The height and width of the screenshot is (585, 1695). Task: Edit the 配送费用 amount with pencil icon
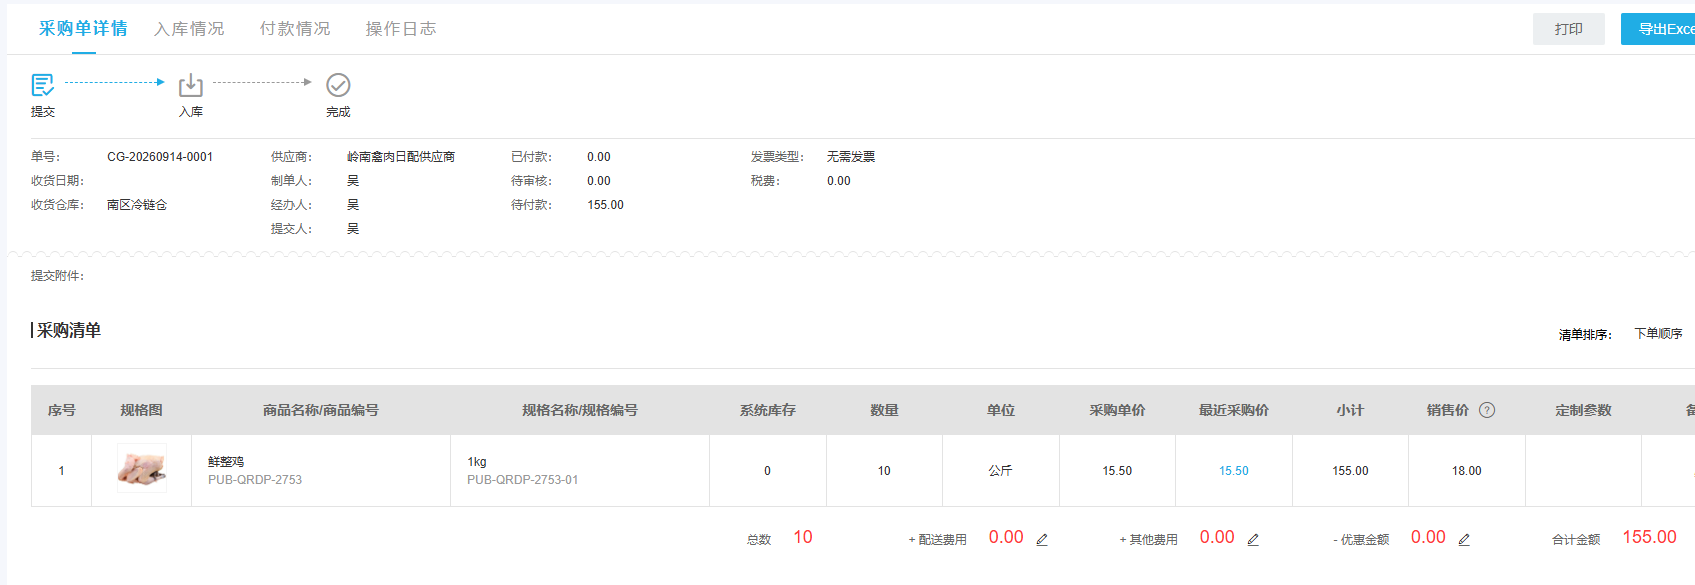(1042, 539)
